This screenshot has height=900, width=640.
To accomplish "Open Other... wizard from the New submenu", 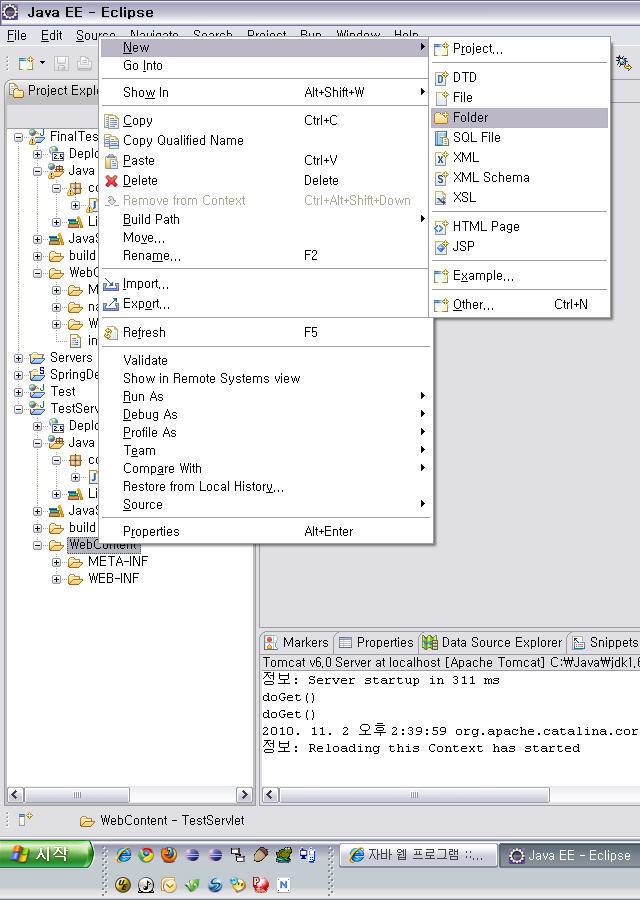I will click(519, 305).
